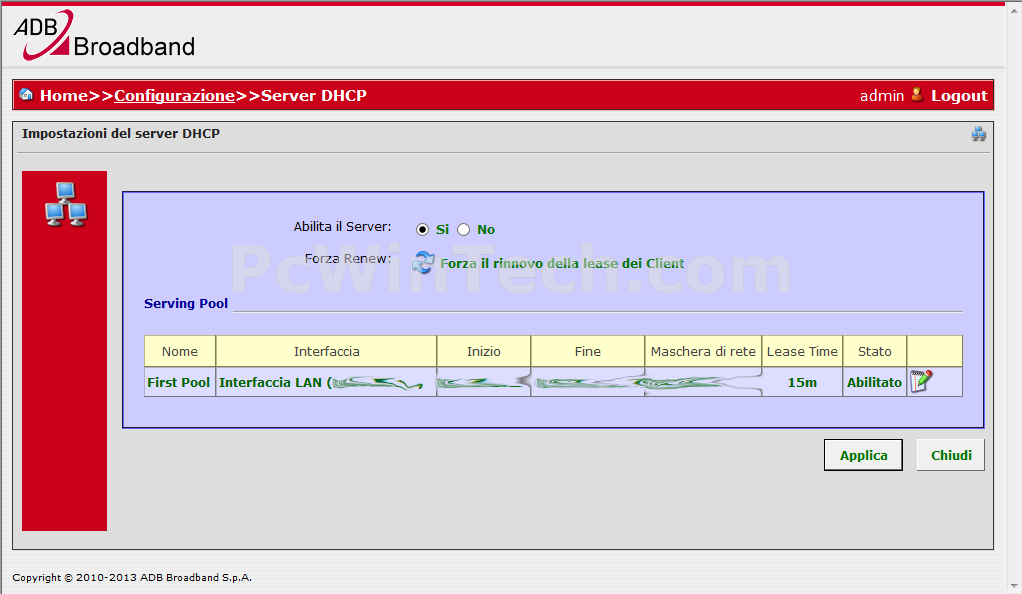
Task: Edit First Pool using the pencil icon
Action: [x=921, y=381]
